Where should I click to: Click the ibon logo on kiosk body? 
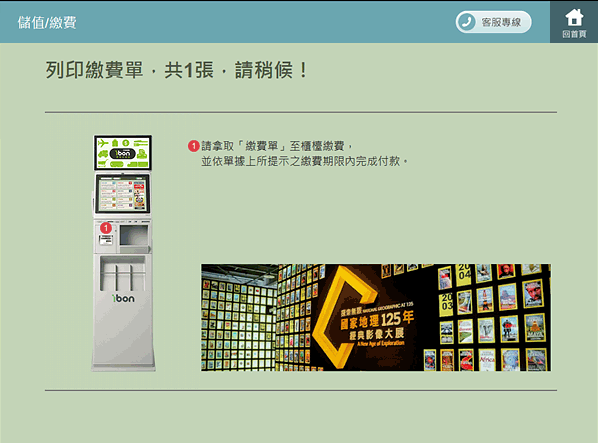tap(123, 298)
